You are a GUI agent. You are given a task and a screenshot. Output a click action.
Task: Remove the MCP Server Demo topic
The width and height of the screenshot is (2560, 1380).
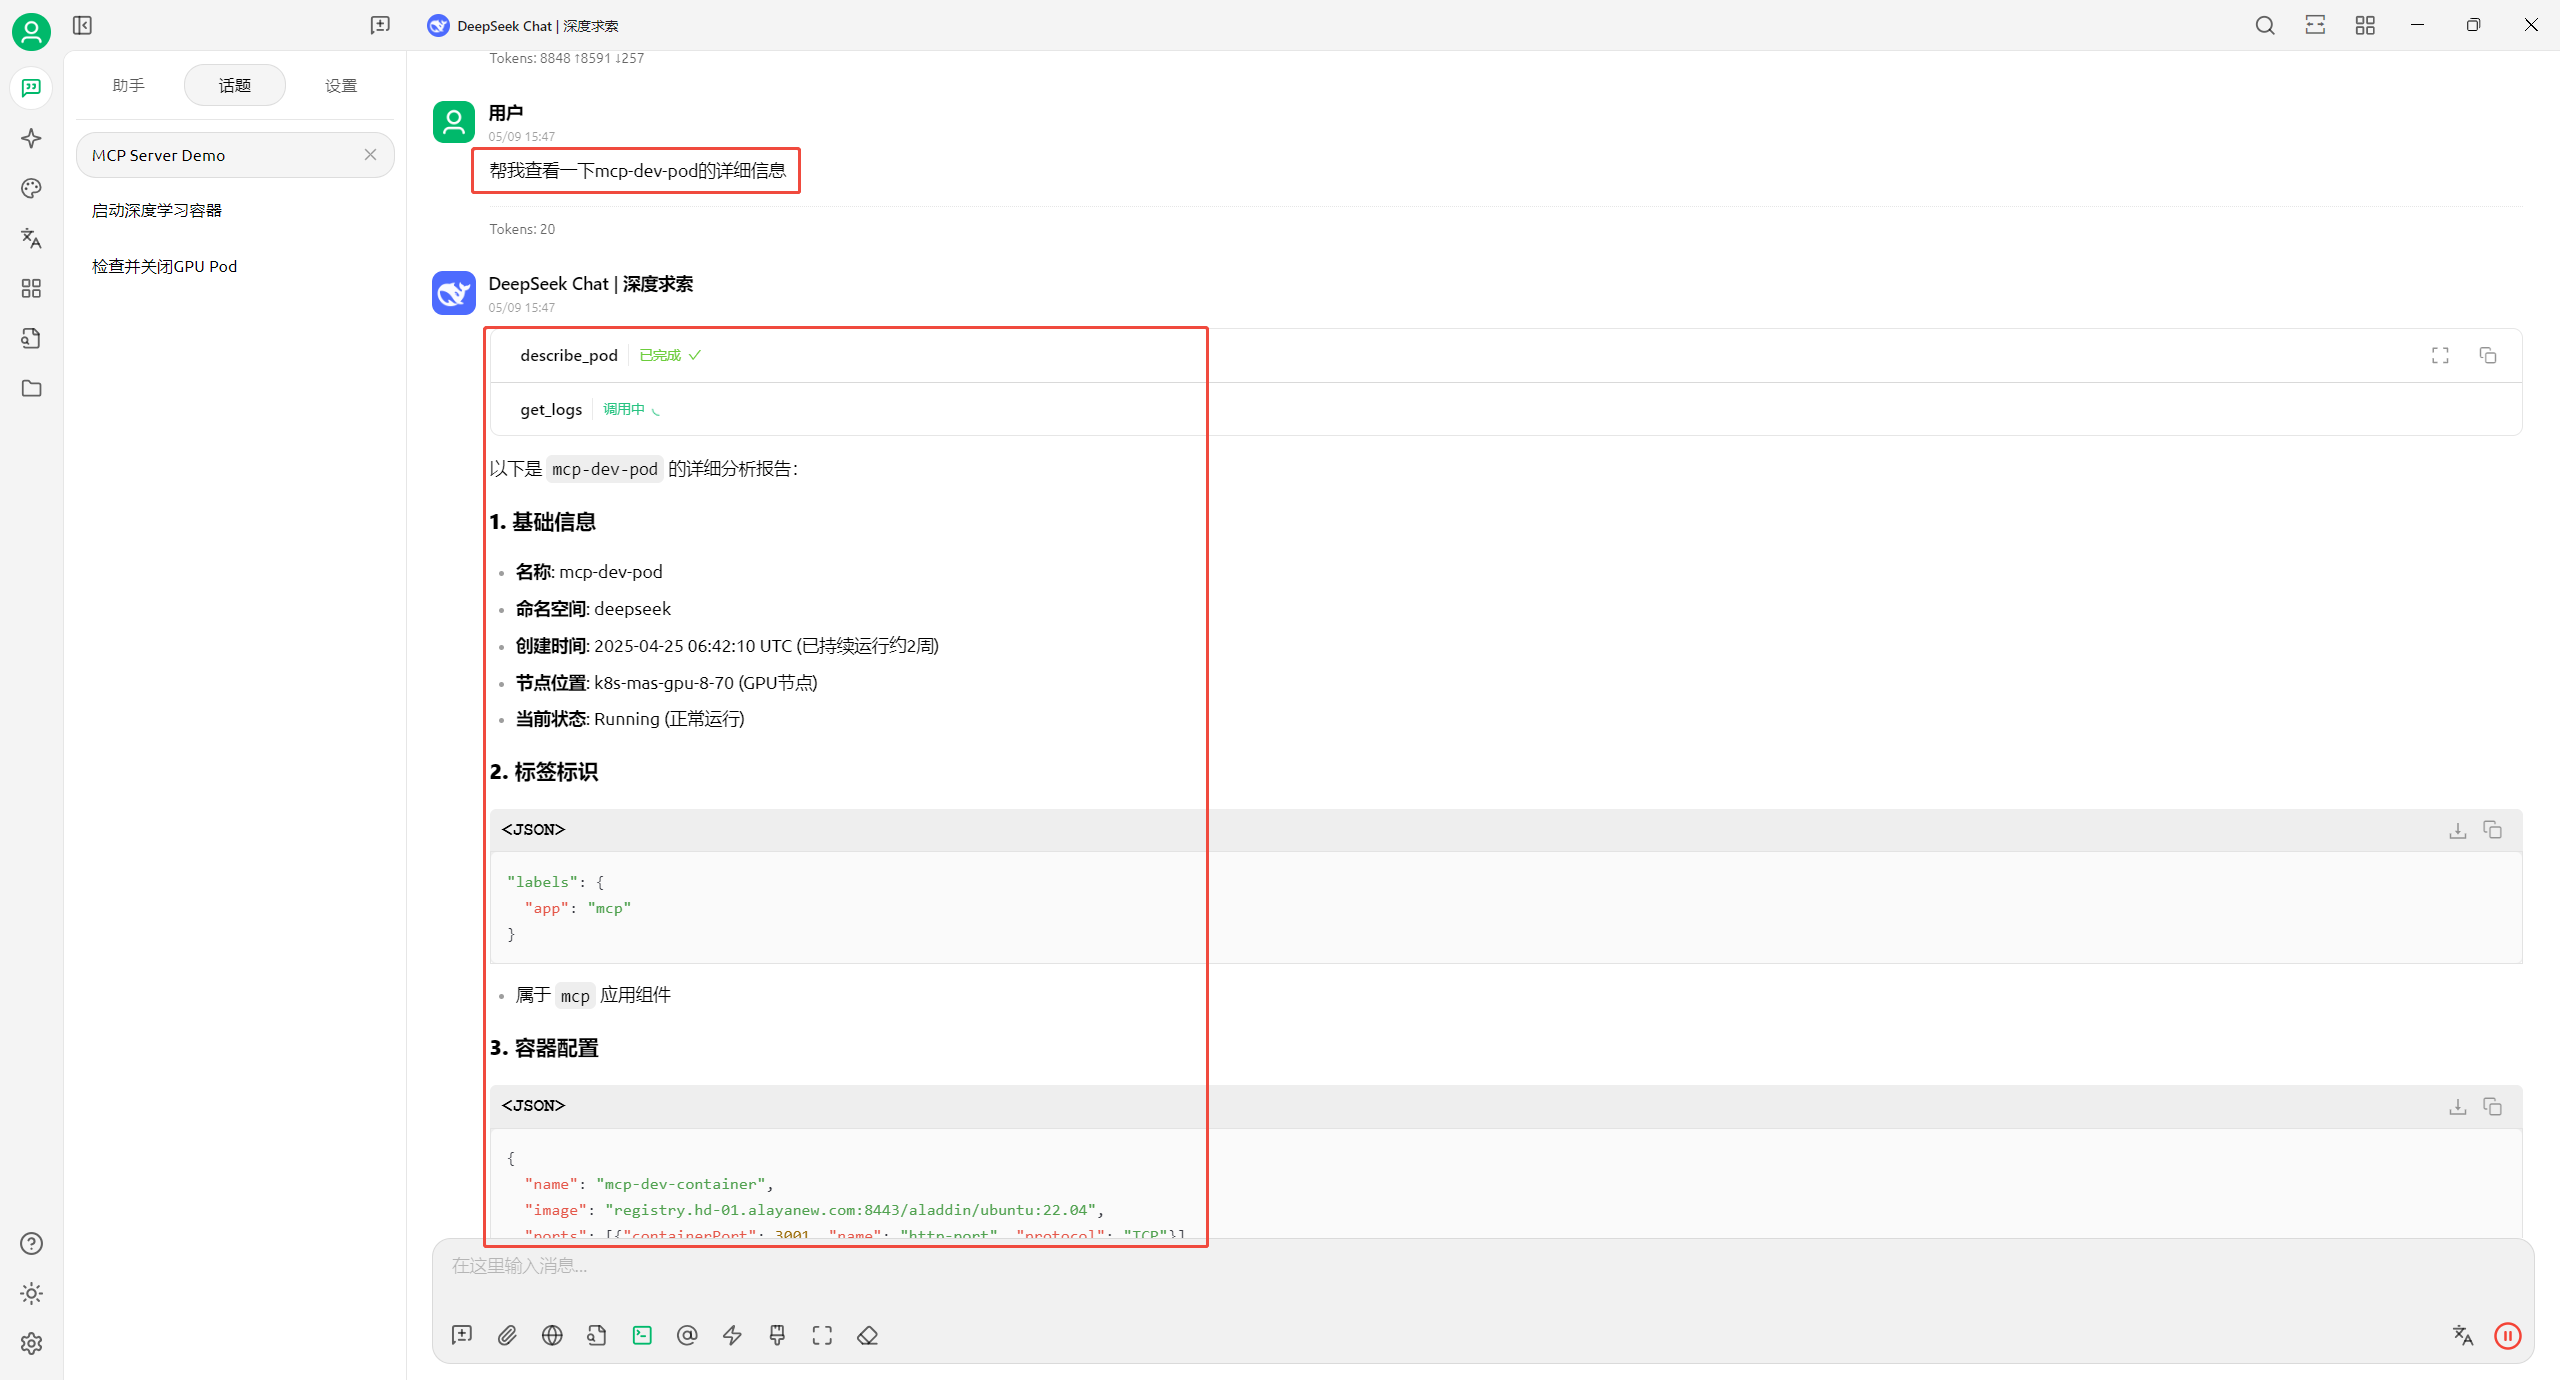coord(370,154)
